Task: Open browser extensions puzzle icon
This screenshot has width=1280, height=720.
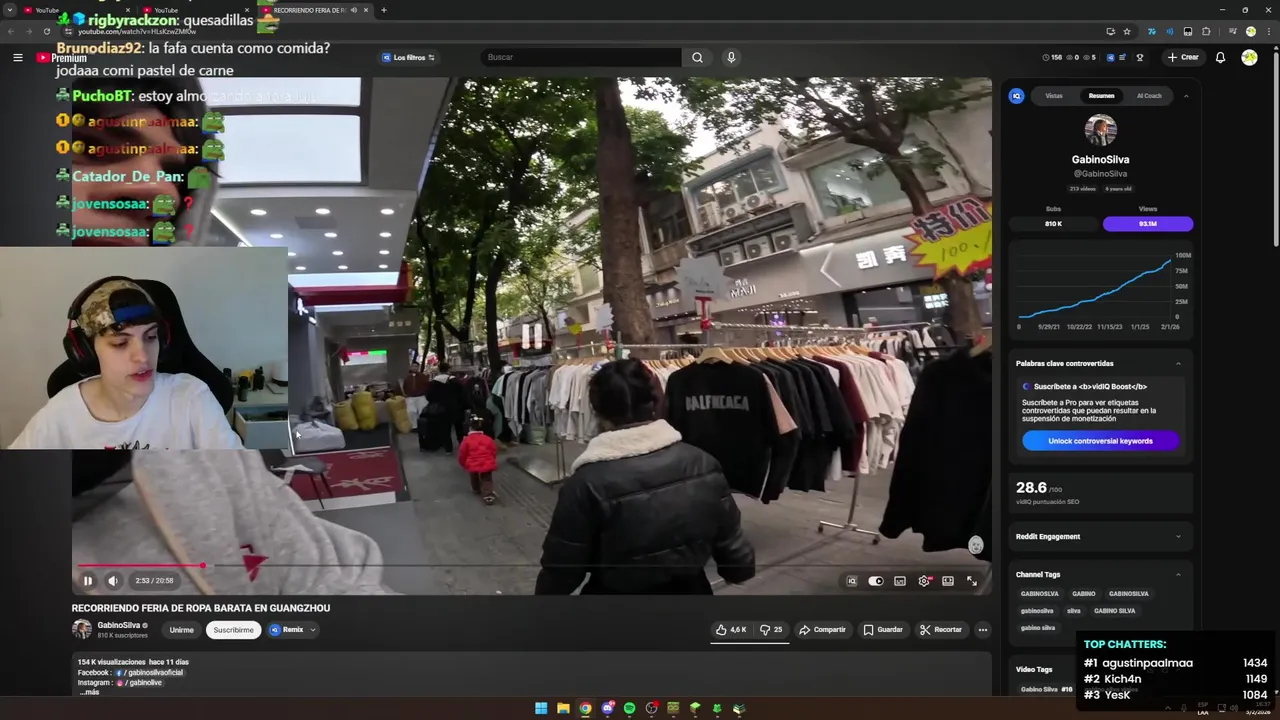Action: click(x=1206, y=31)
